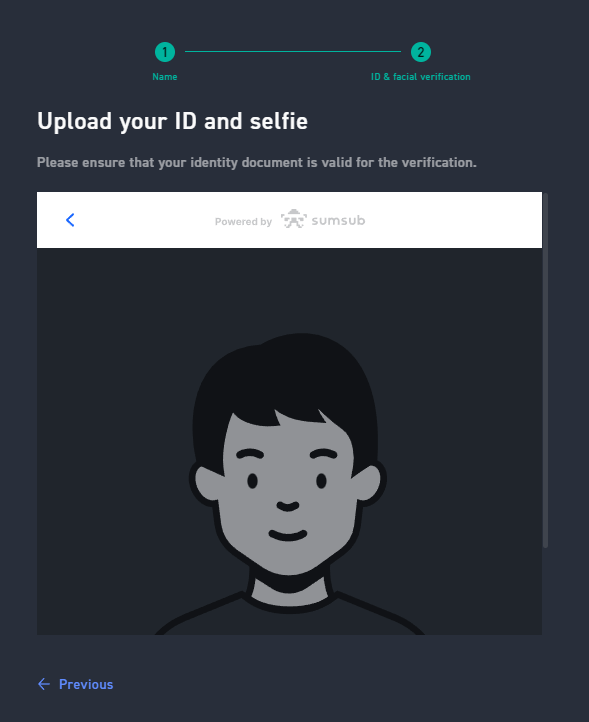This screenshot has height=722, width=589.
Task: Click the illustration's left ear
Action: (x=206, y=481)
